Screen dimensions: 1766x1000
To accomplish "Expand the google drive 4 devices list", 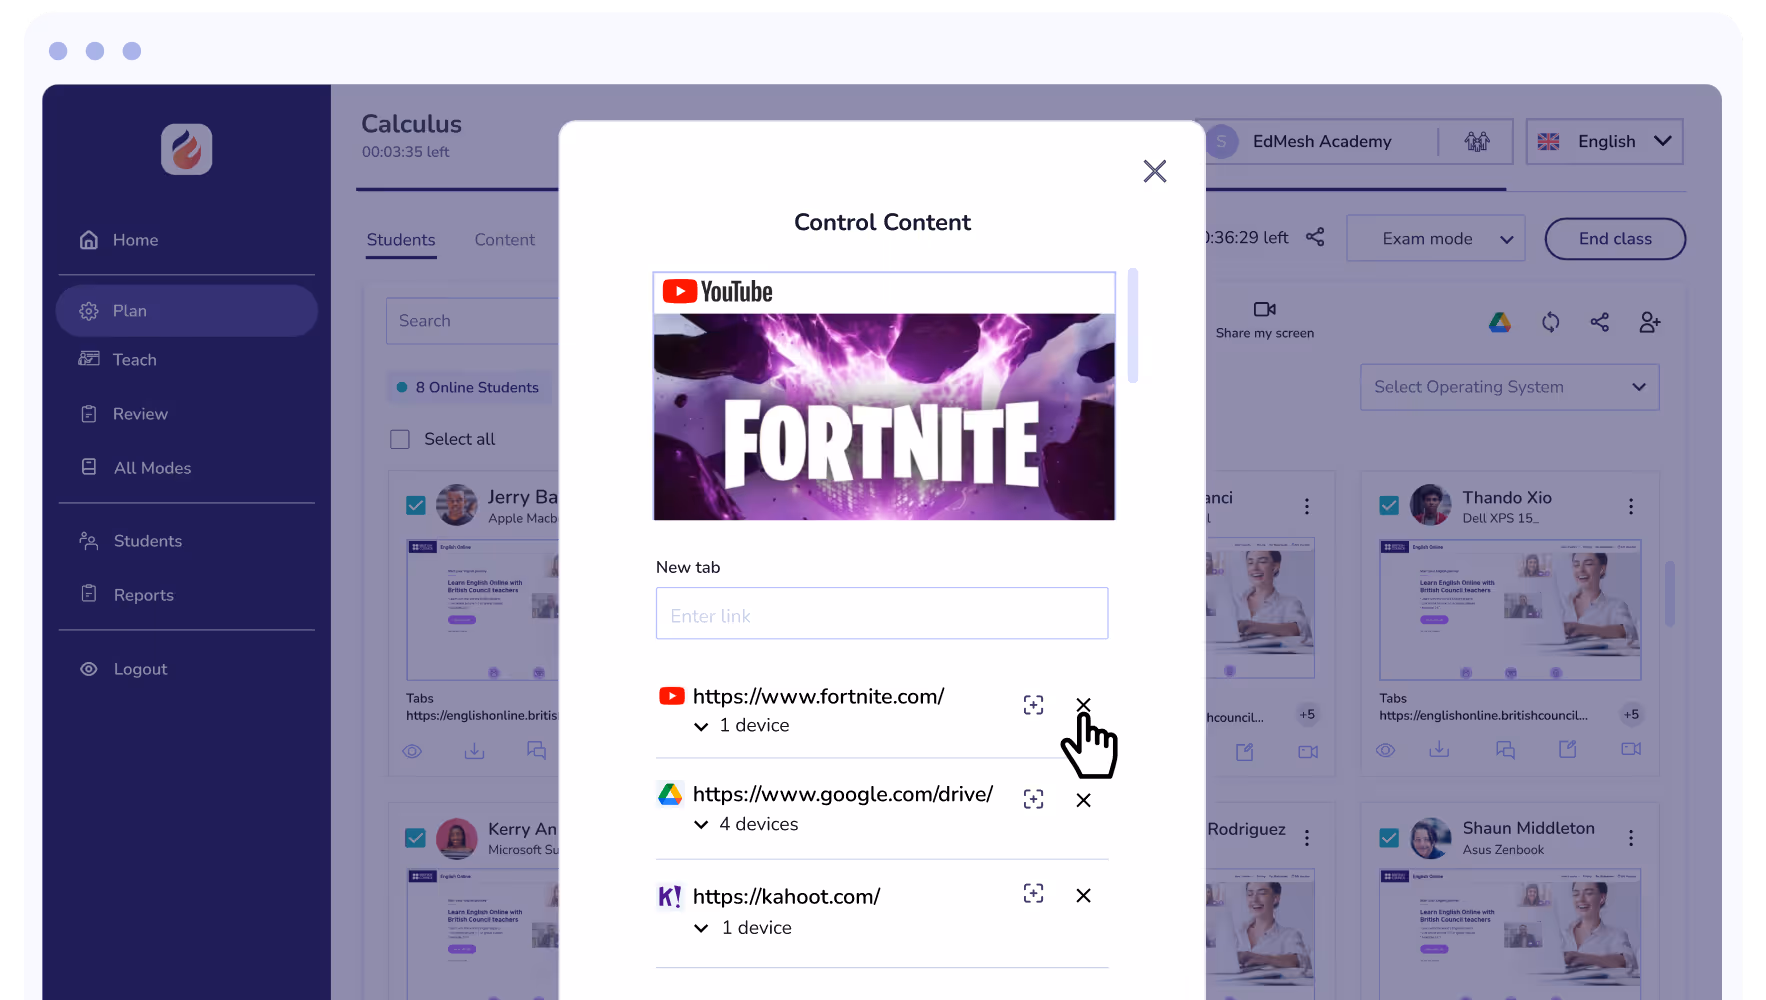I will pos(701,825).
